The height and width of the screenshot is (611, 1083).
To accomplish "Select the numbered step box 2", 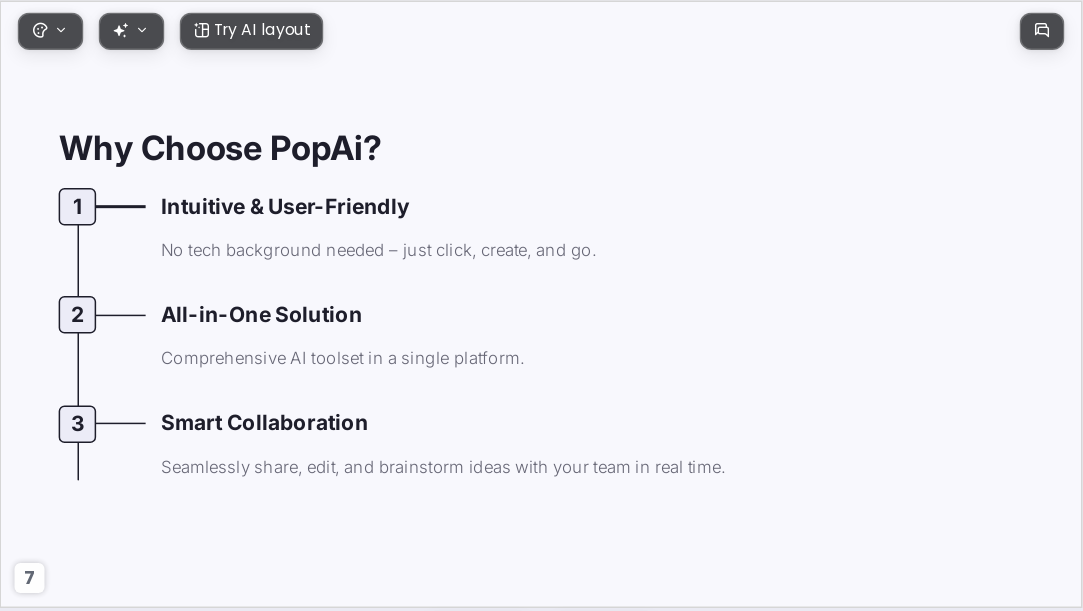I will tap(77, 315).
